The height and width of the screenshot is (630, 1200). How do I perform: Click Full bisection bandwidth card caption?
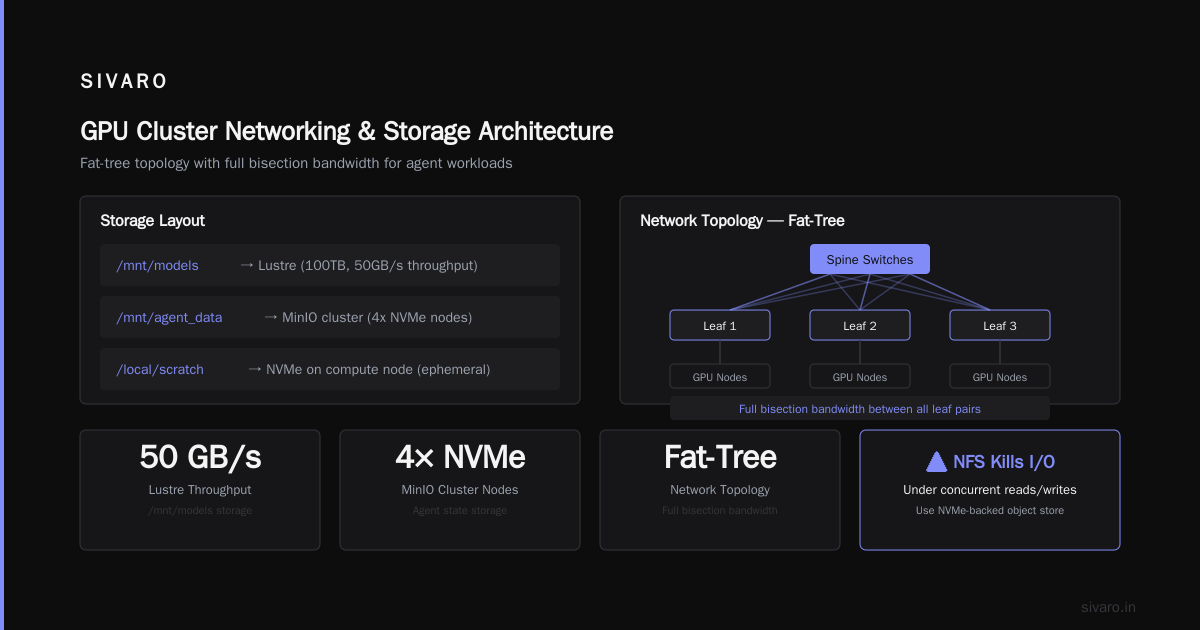coord(720,511)
